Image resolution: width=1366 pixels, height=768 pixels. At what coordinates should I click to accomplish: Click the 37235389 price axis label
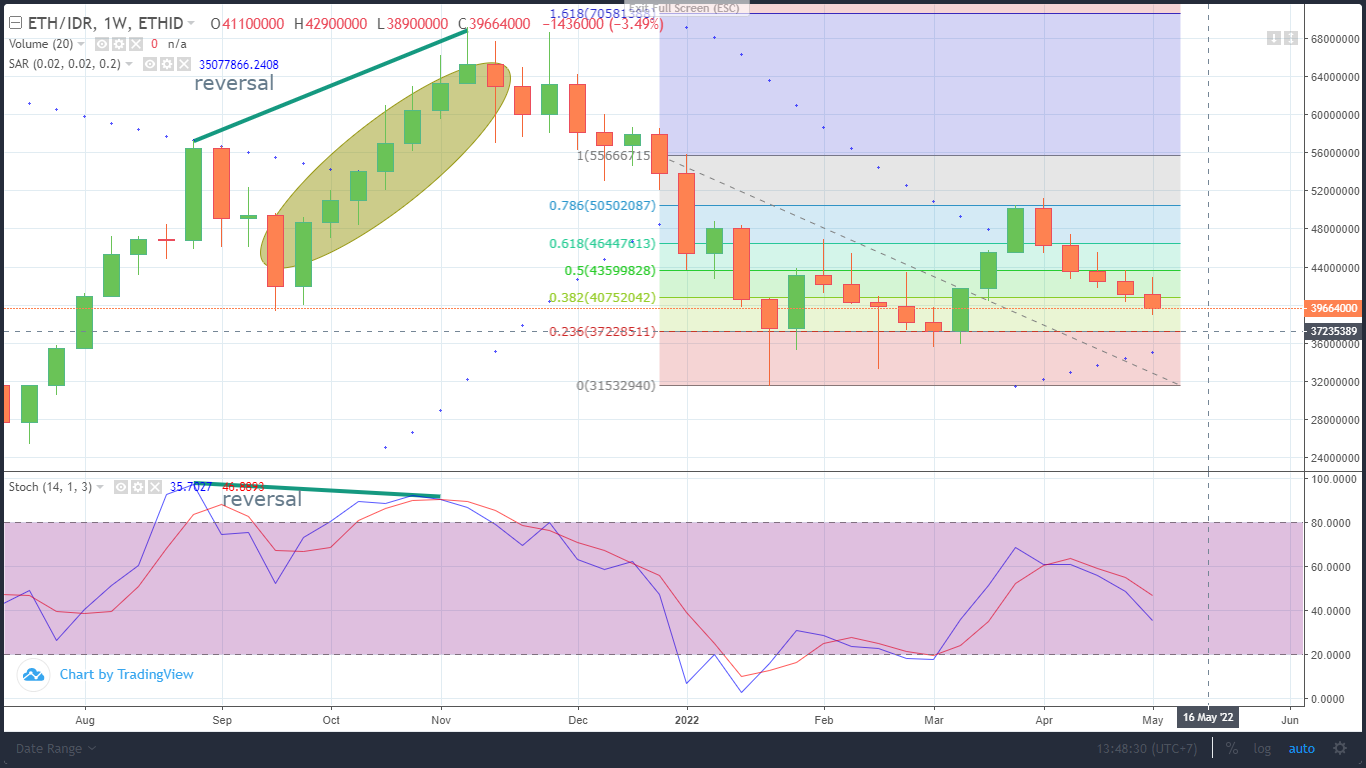[1335, 331]
